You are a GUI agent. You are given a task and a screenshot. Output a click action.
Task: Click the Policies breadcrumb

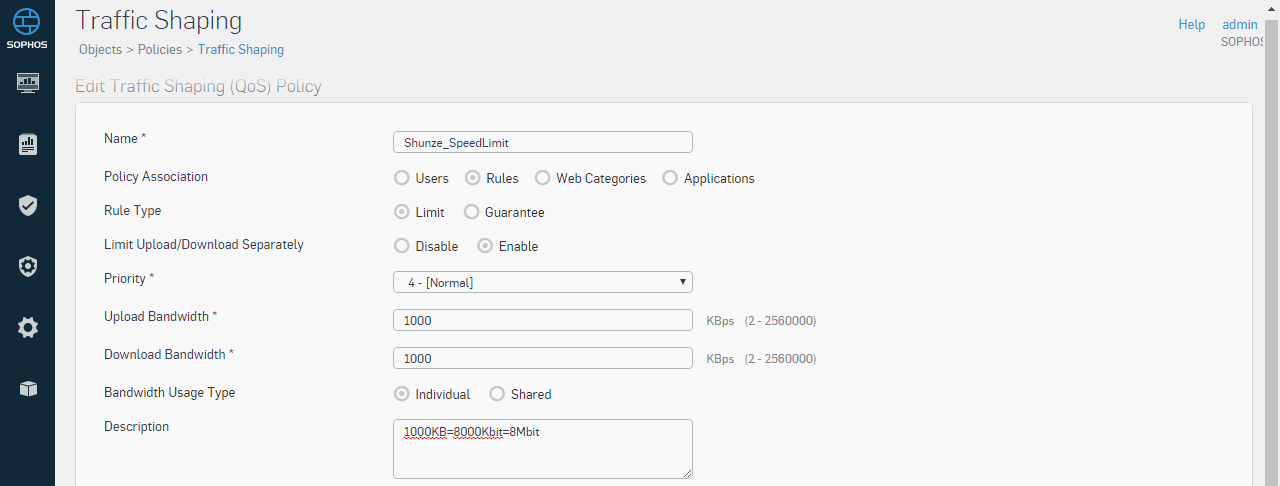[x=160, y=49]
